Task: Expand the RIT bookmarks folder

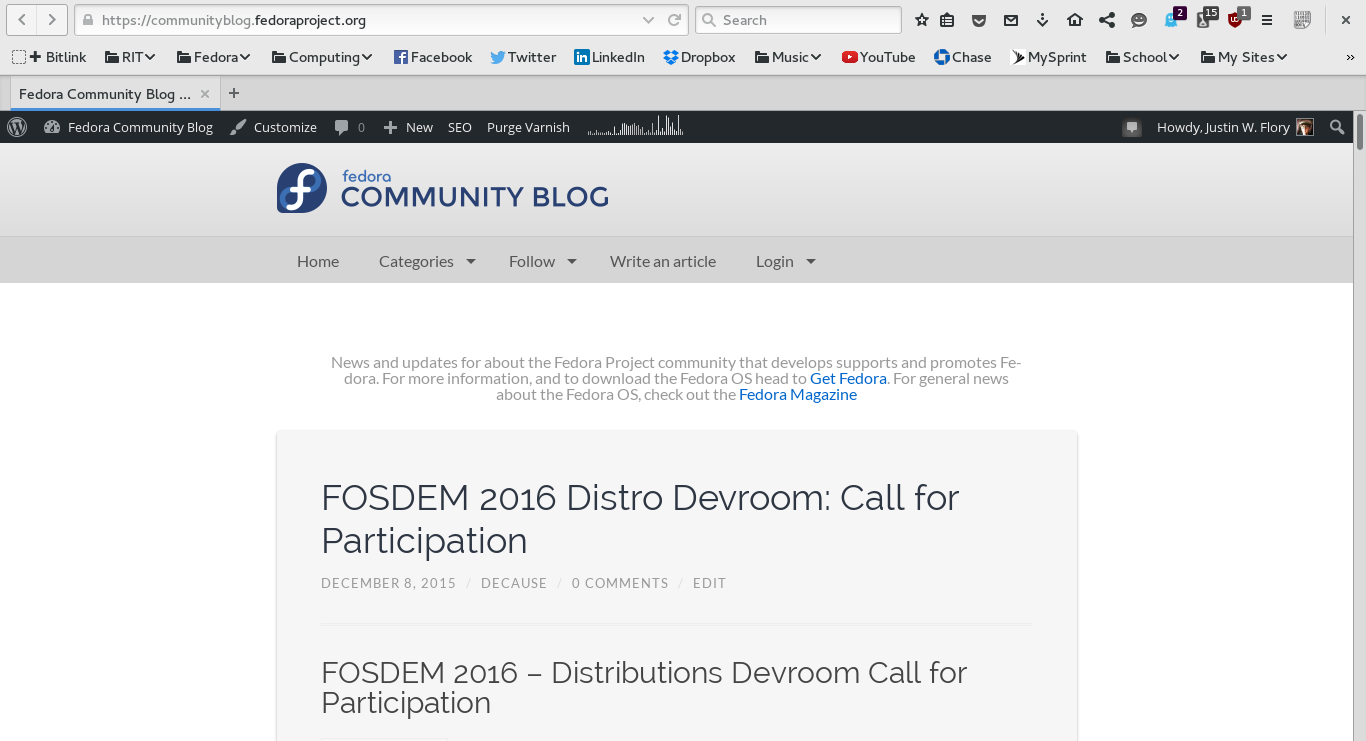Action: coord(130,57)
